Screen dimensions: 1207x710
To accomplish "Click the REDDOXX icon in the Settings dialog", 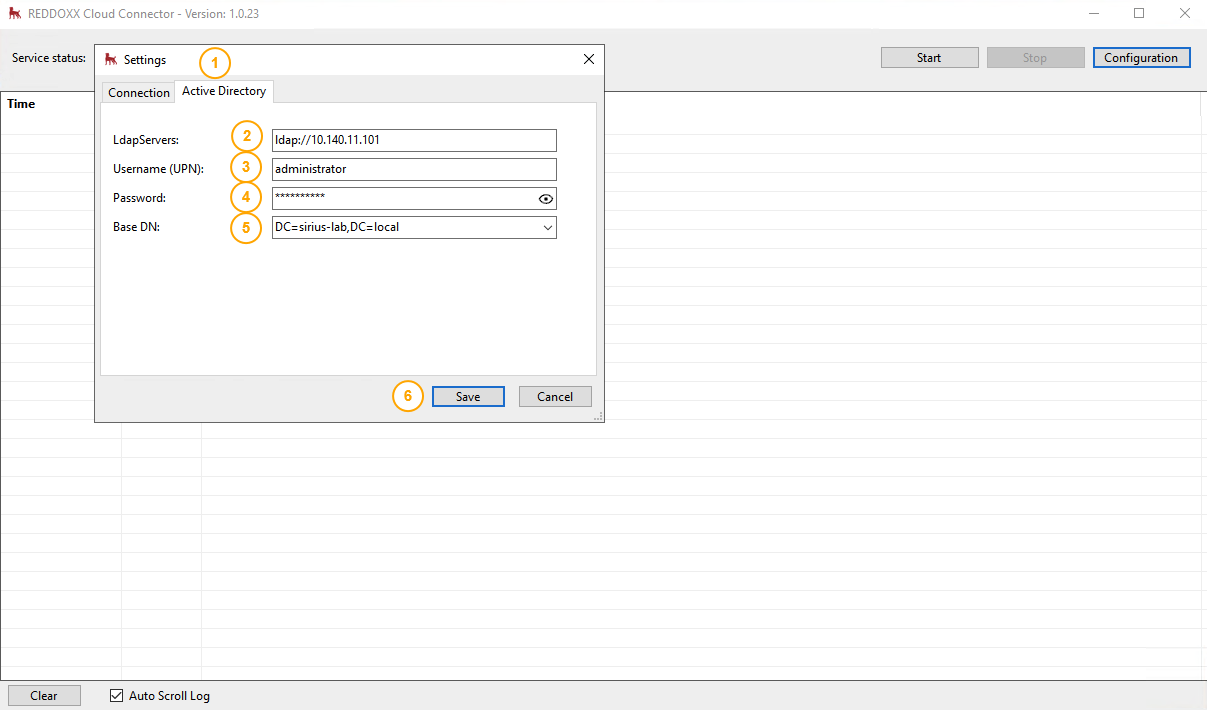I will click(x=110, y=59).
